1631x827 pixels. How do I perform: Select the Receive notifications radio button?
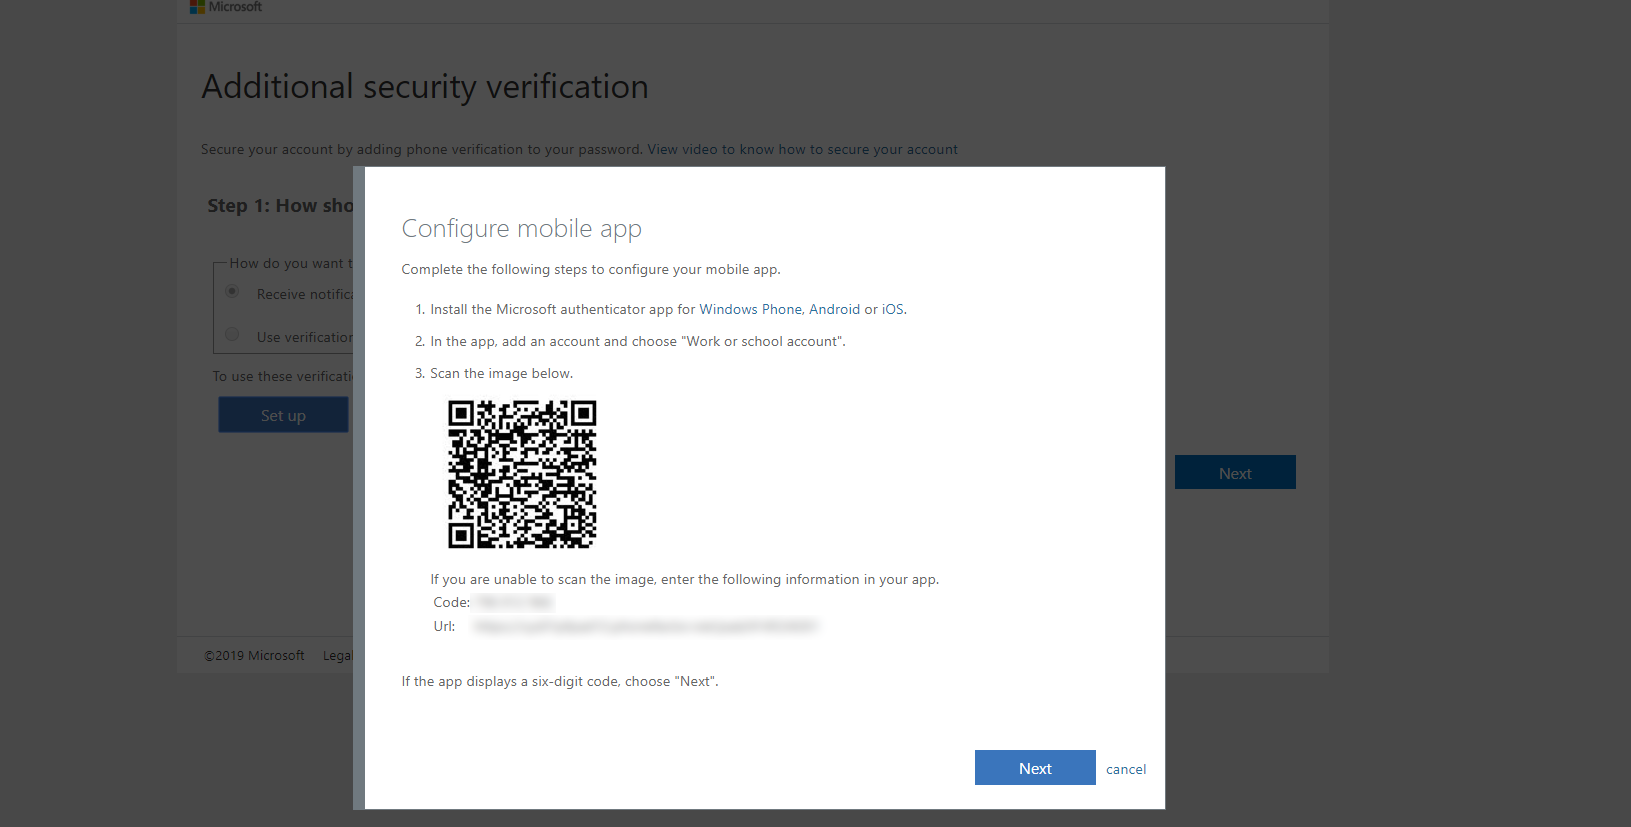(x=232, y=292)
